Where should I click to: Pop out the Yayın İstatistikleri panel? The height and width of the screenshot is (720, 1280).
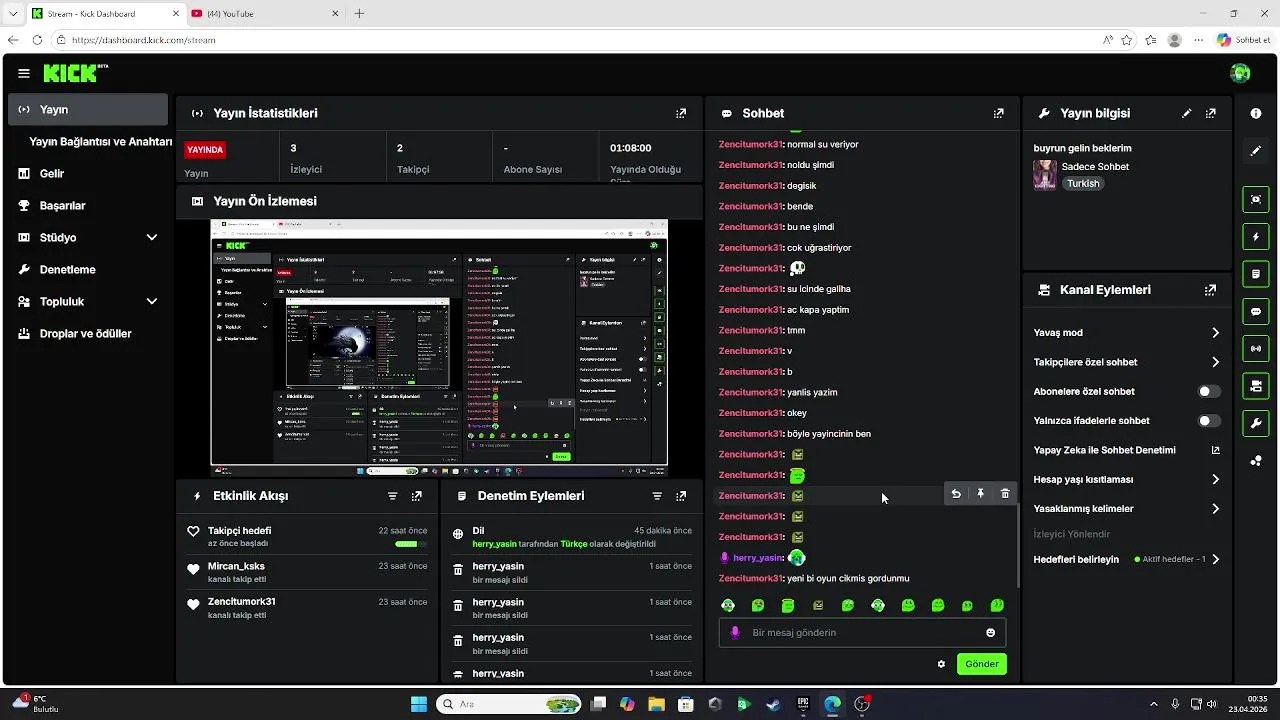click(681, 114)
